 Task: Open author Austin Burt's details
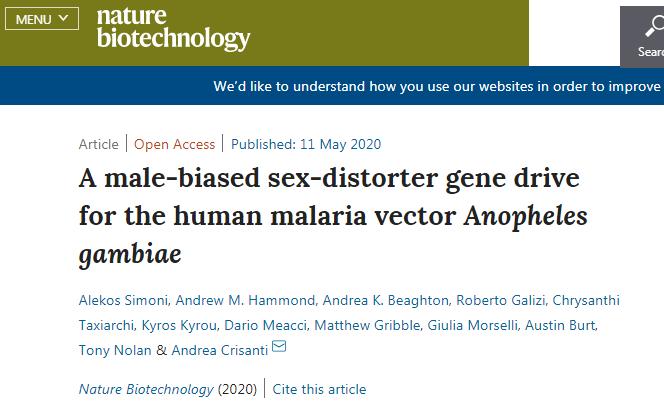coord(560,325)
